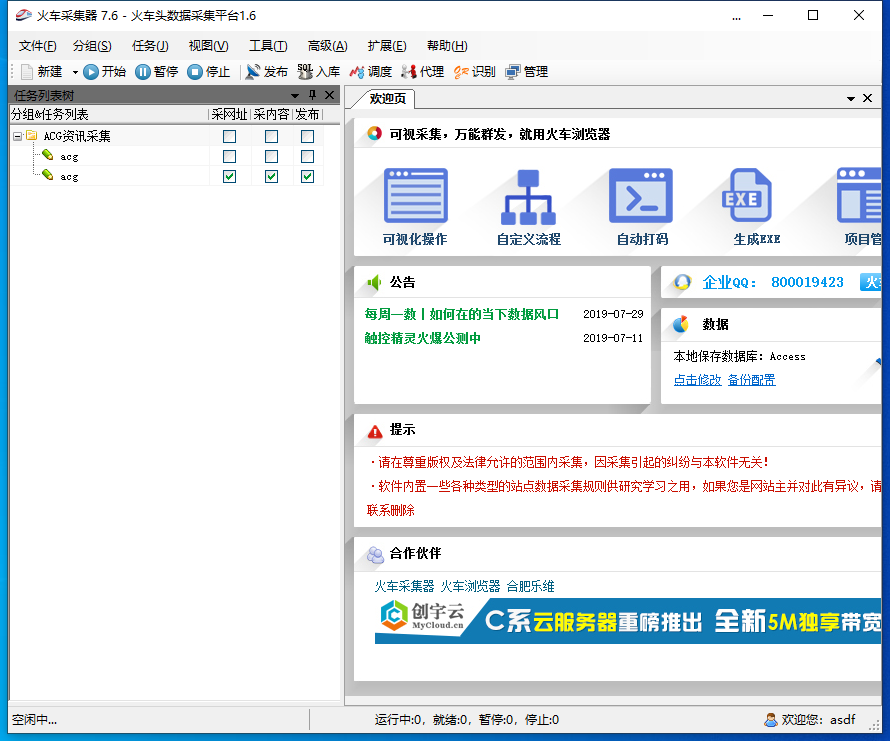Check 发布 on the unchecked acg task
The width and height of the screenshot is (890, 741).
(307, 156)
